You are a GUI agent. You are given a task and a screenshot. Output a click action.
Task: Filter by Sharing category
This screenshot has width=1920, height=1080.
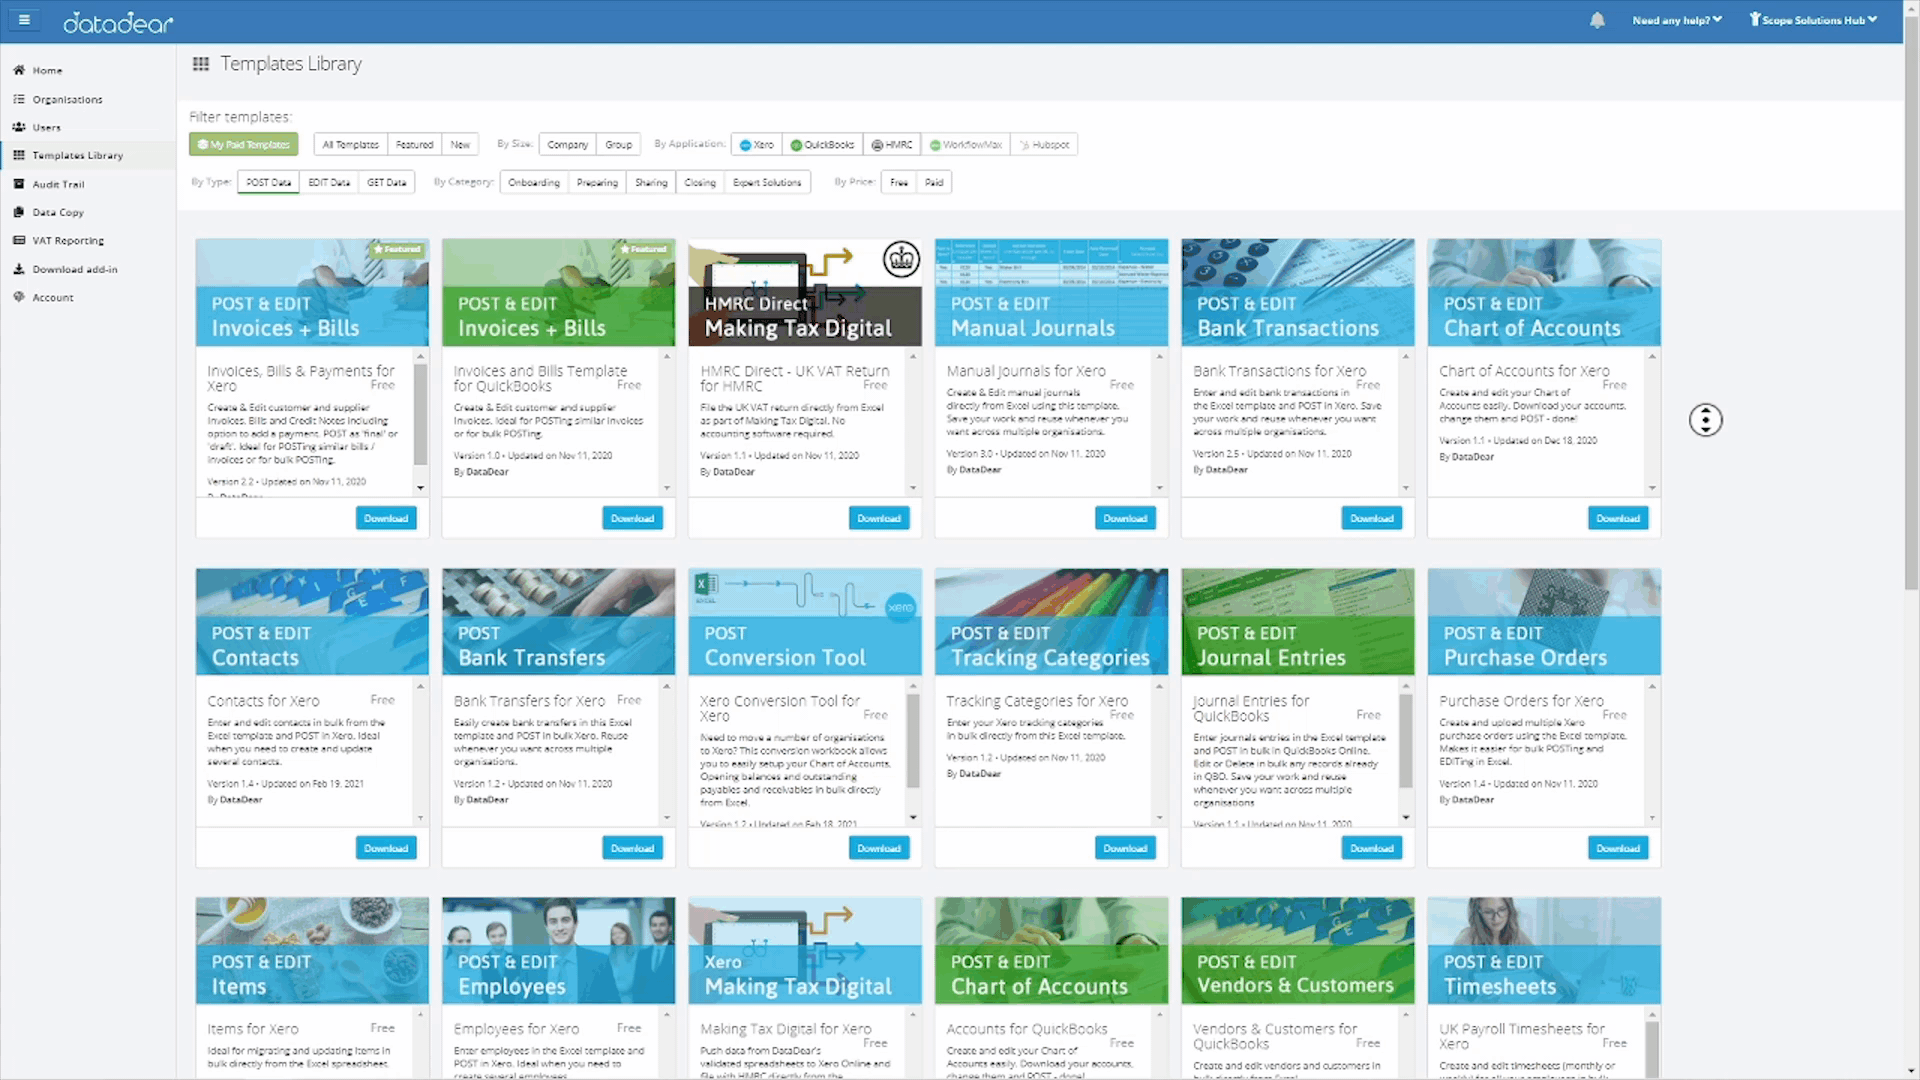coord(651,183)
